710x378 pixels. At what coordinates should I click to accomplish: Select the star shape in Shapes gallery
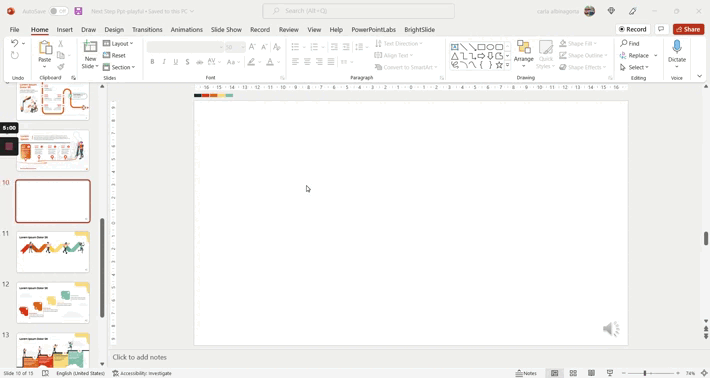click(x=499, y=65)
